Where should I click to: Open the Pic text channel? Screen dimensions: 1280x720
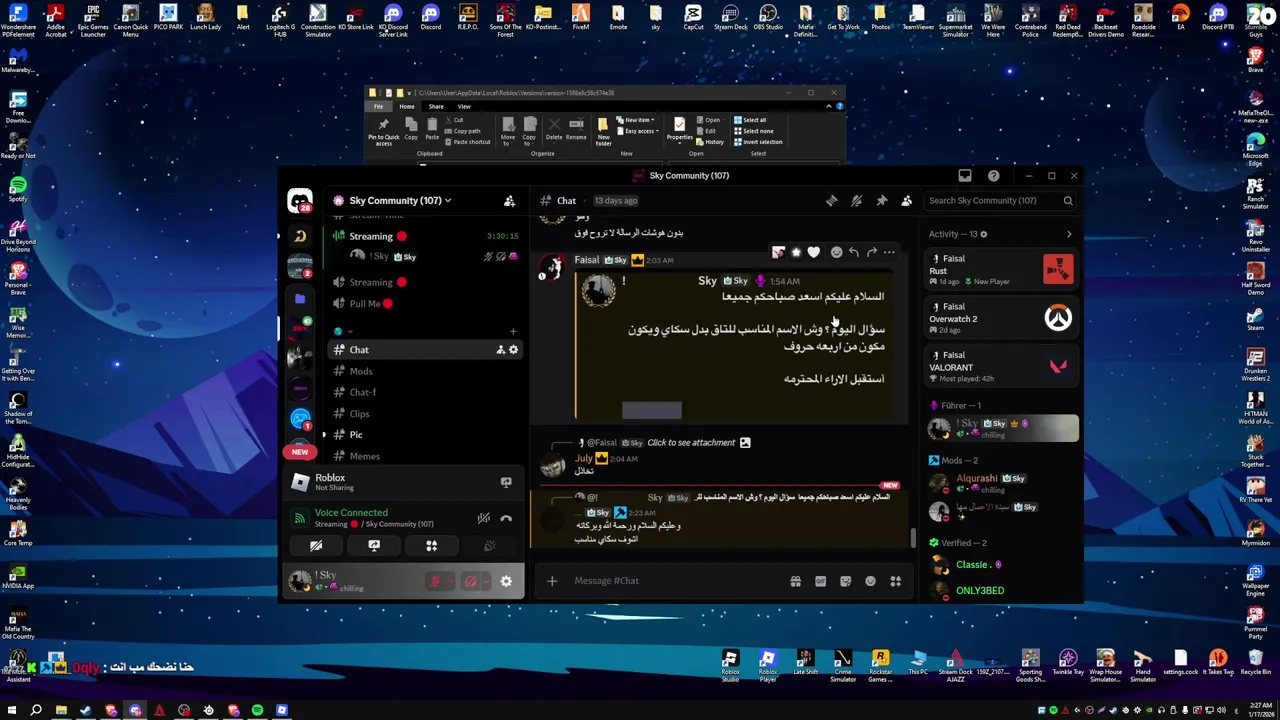[x=424, y=434]
